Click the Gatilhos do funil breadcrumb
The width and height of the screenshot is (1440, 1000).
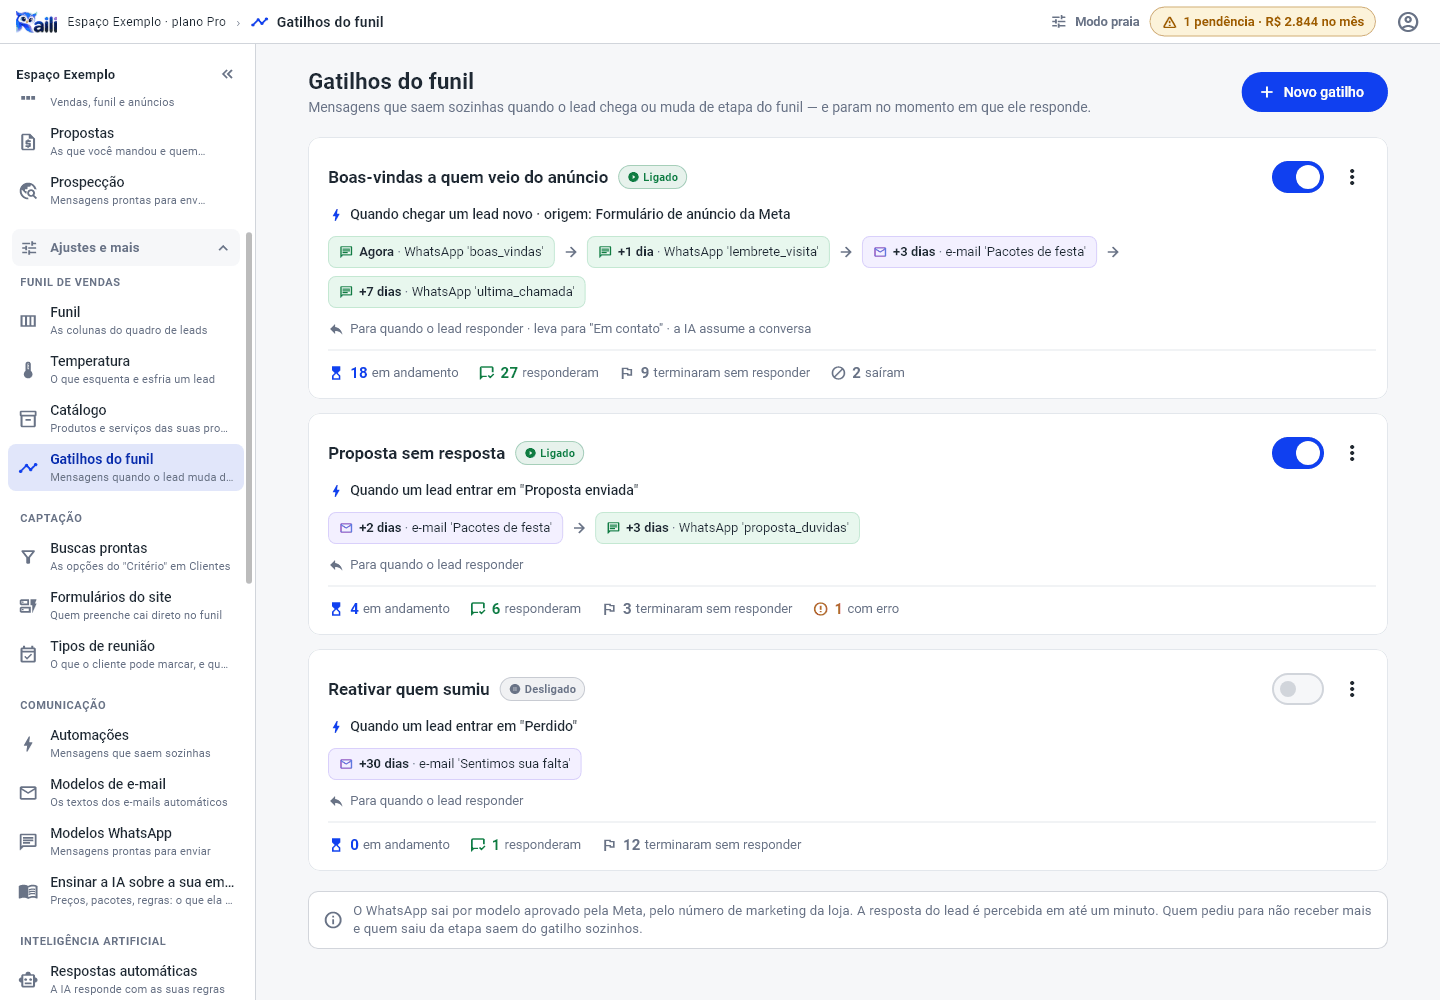point(317,22)
